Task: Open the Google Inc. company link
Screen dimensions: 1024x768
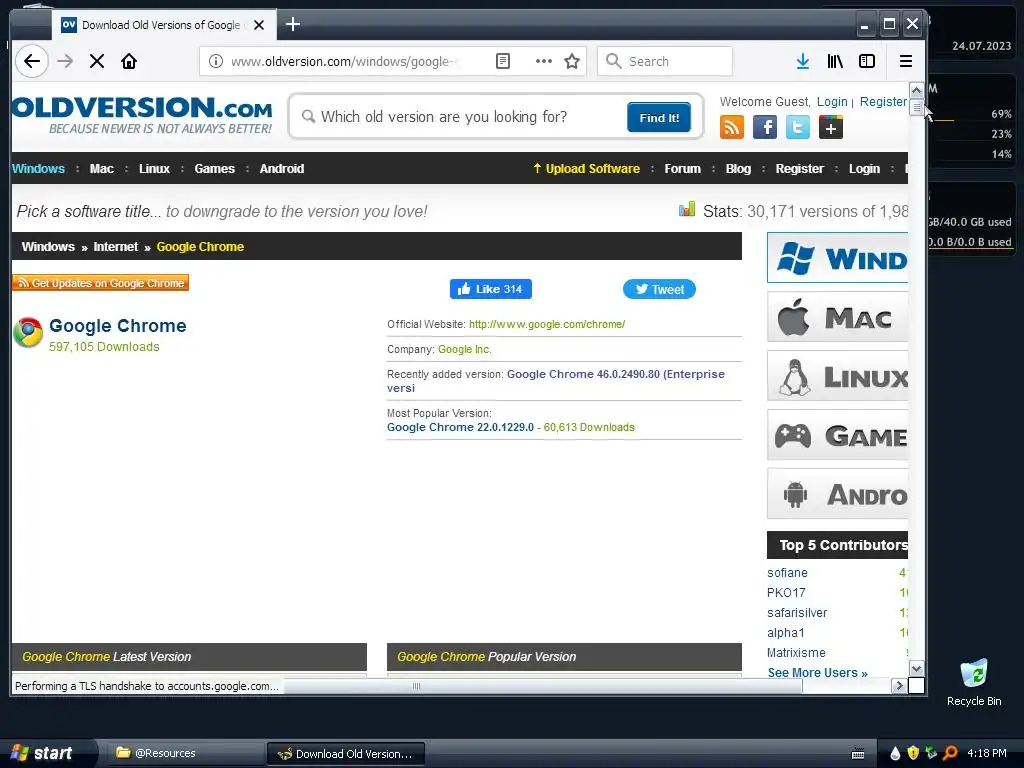Action: (x=464, y=349)
